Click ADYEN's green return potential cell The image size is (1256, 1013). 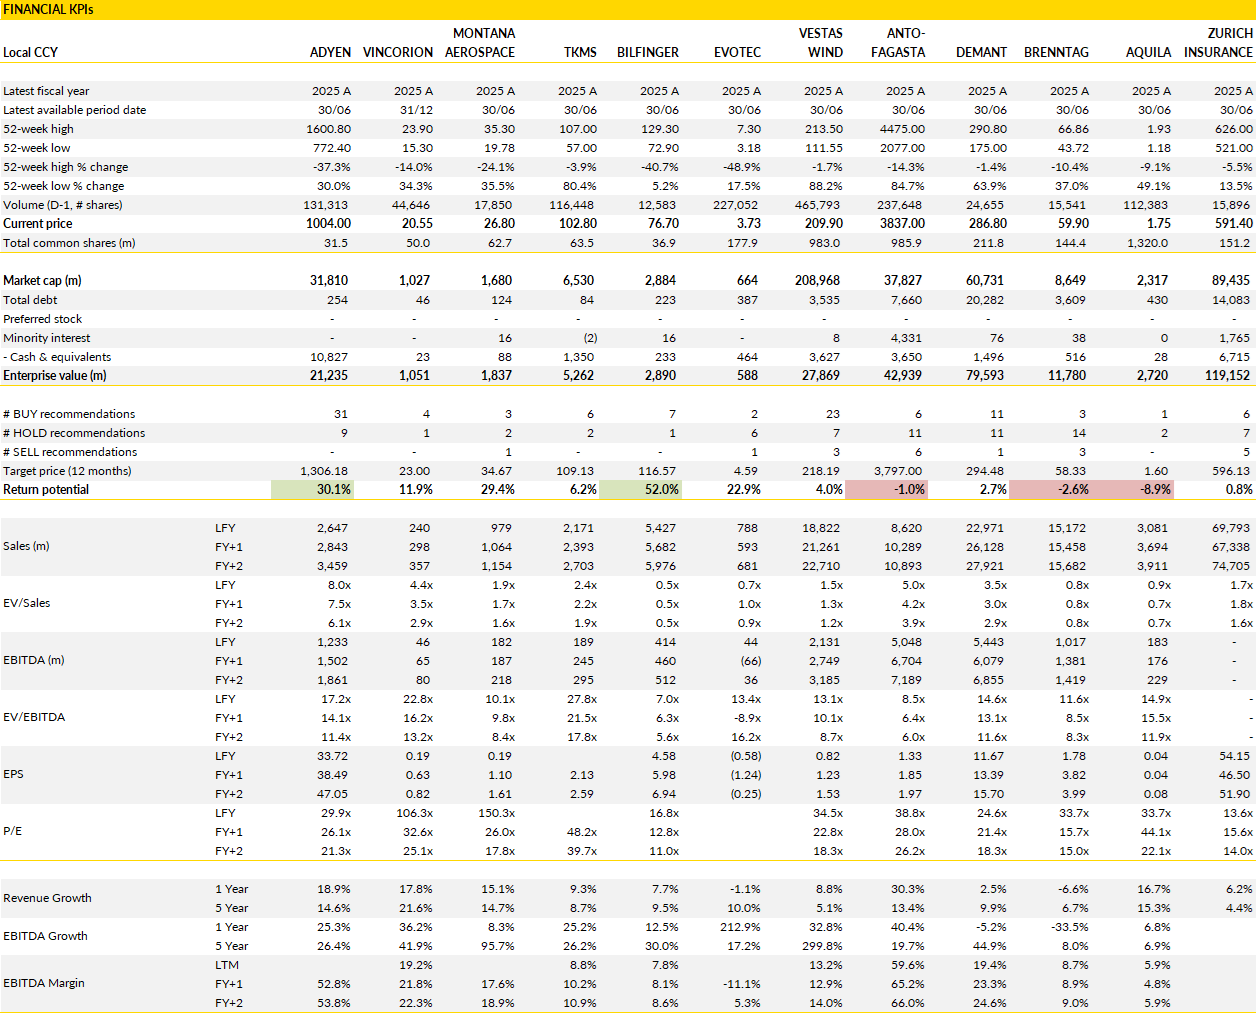(312, 490)
